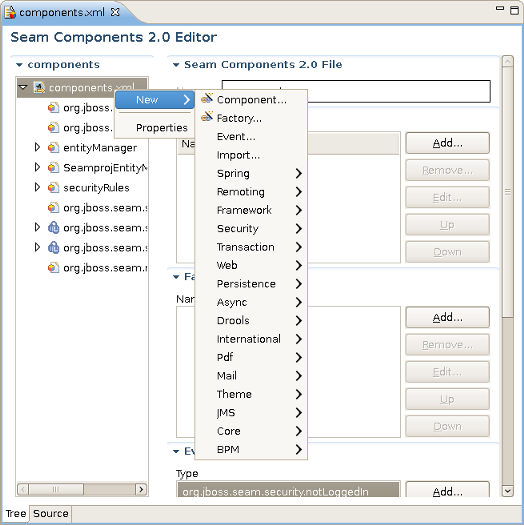
Task: Click the entityManager component icon
Action: point(53,147)
